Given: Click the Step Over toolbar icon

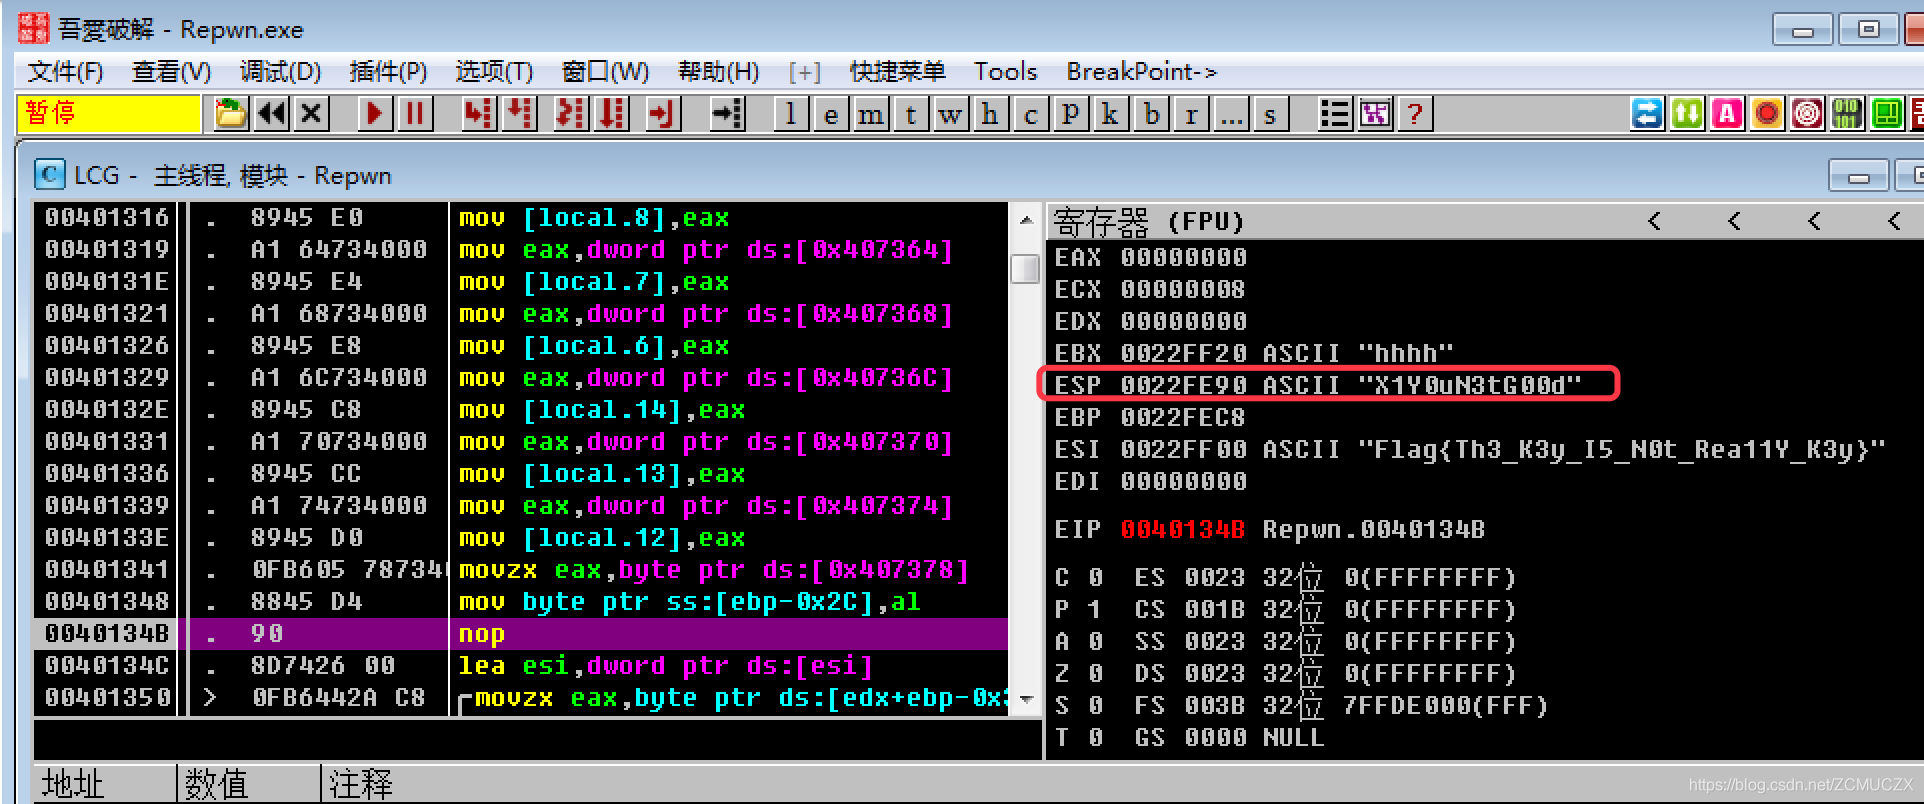Looking at the screenshot, I should pyautogui.click(x=520, y=114).
